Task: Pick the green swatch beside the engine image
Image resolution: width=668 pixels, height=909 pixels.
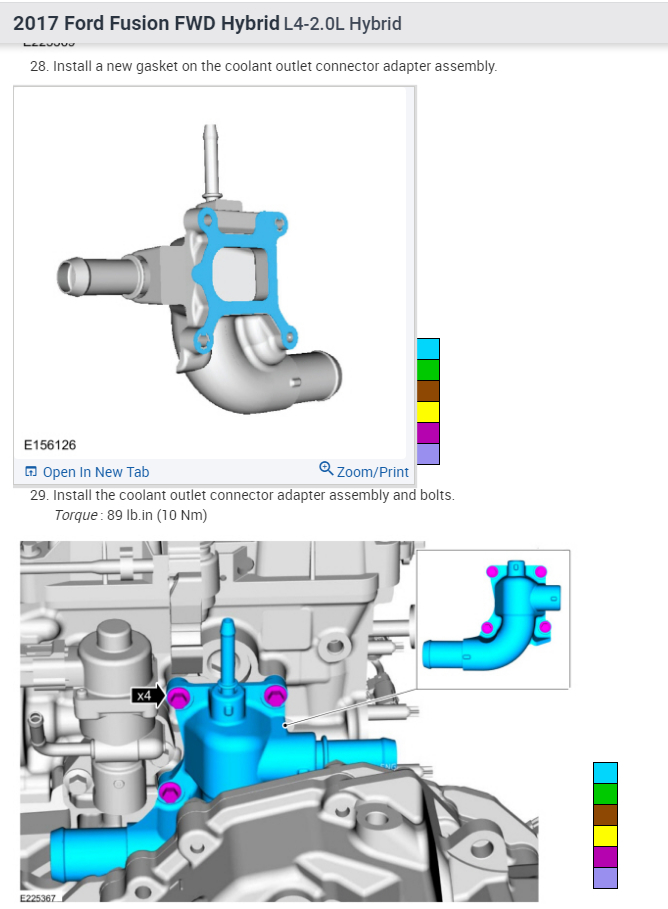Action: click(x=605, y=794)
